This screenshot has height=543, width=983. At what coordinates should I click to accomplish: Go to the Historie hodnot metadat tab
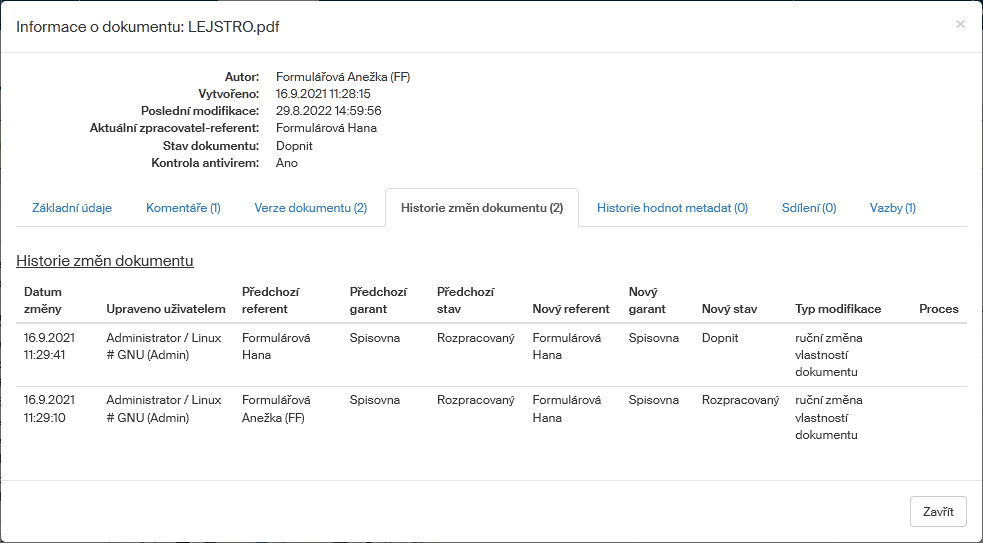[672, 208]
